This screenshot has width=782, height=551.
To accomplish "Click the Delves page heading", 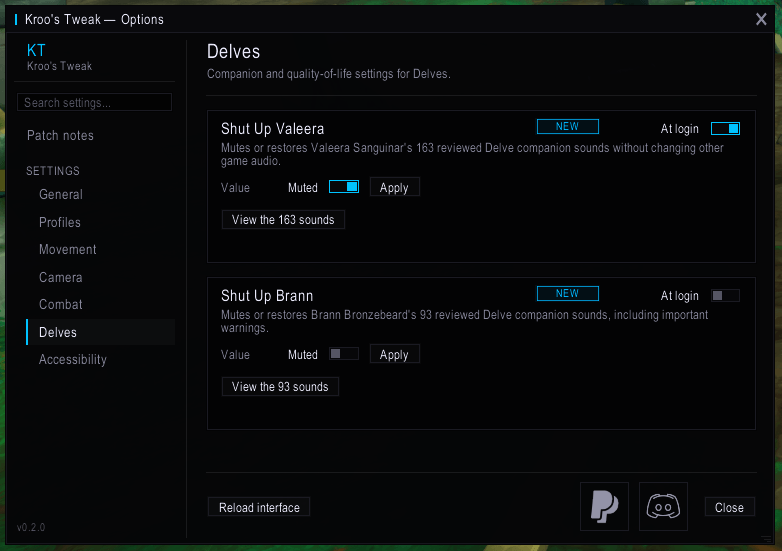I will click(x=233, y=52).
